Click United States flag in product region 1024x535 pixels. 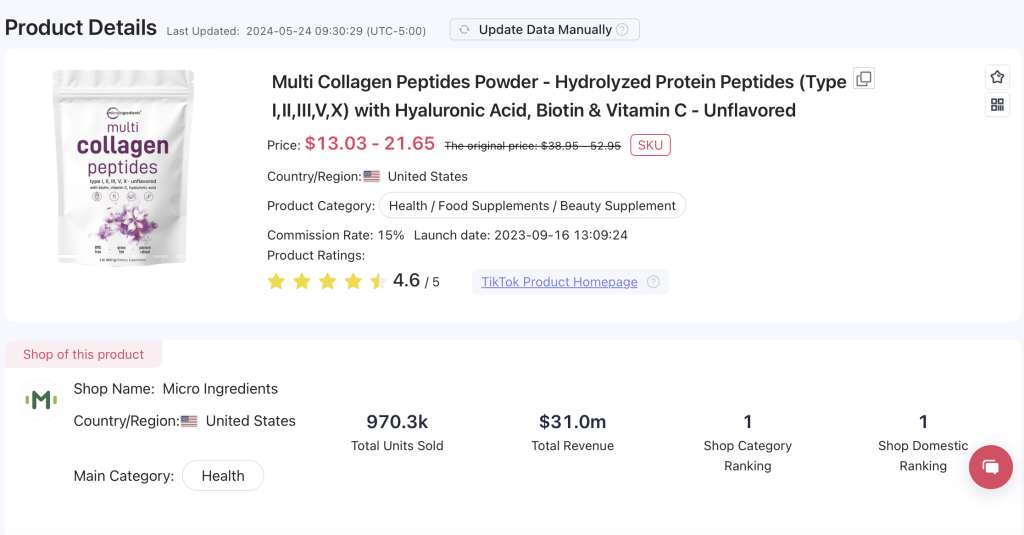point(372,176)
